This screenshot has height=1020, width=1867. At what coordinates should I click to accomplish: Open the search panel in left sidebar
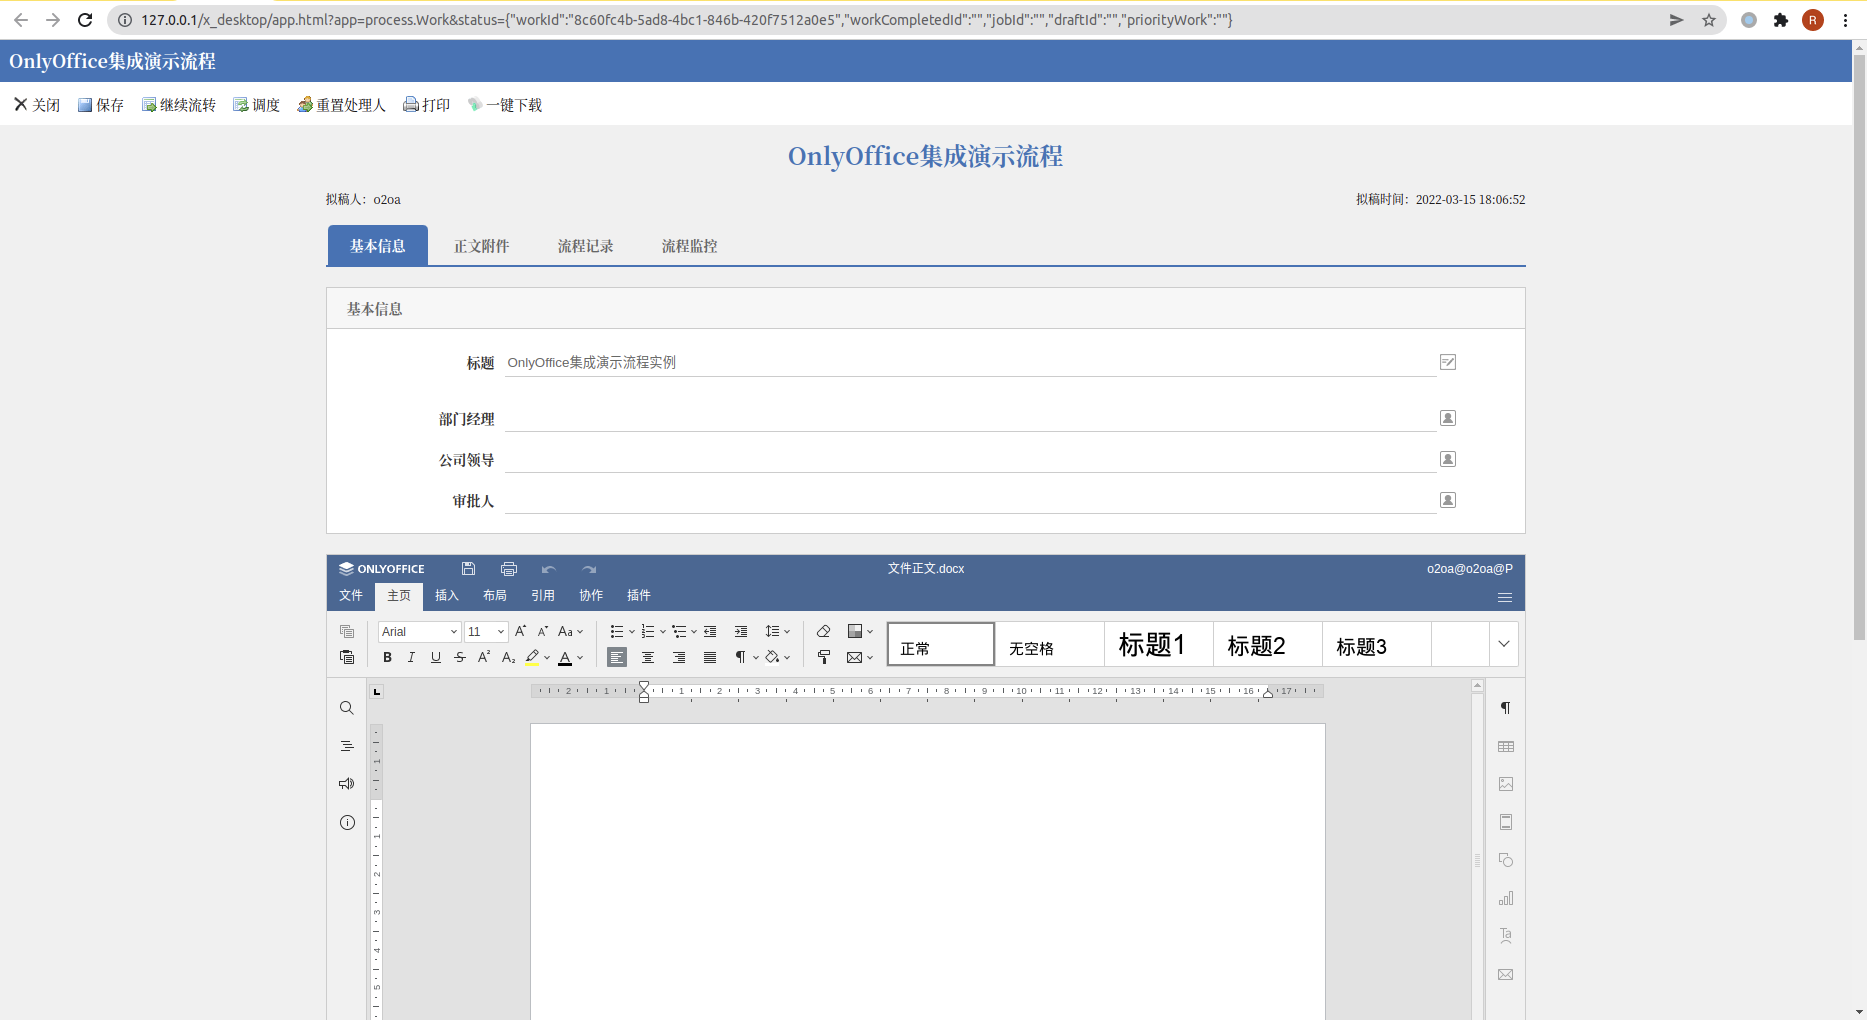(347, 708)
